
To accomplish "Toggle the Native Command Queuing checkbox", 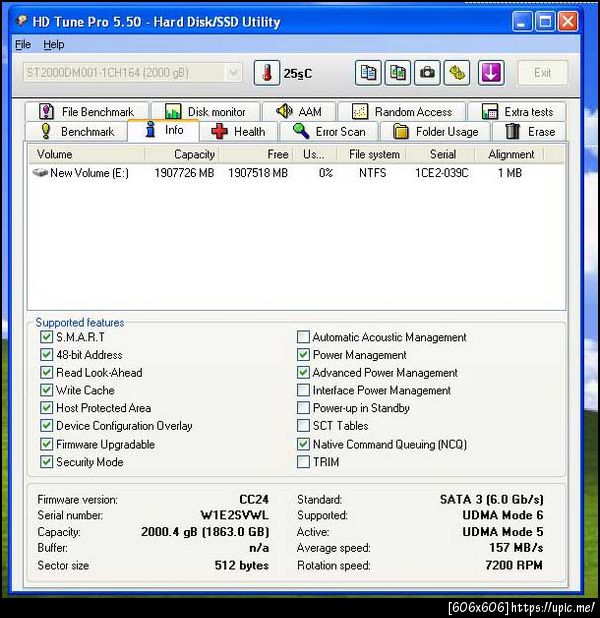I will (303, 444).
